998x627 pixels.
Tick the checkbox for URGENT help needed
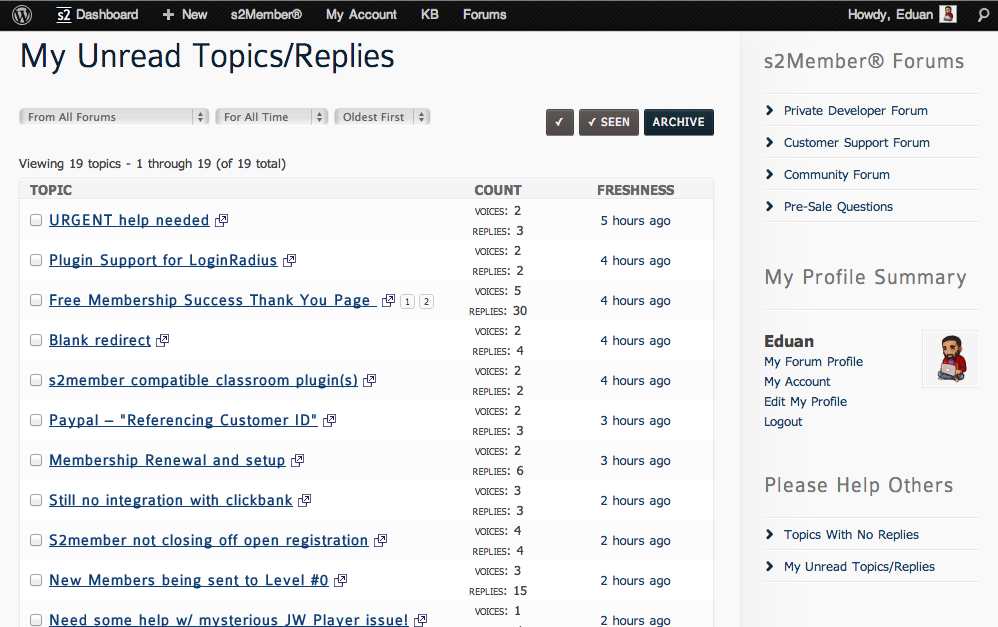pos(36,220)
